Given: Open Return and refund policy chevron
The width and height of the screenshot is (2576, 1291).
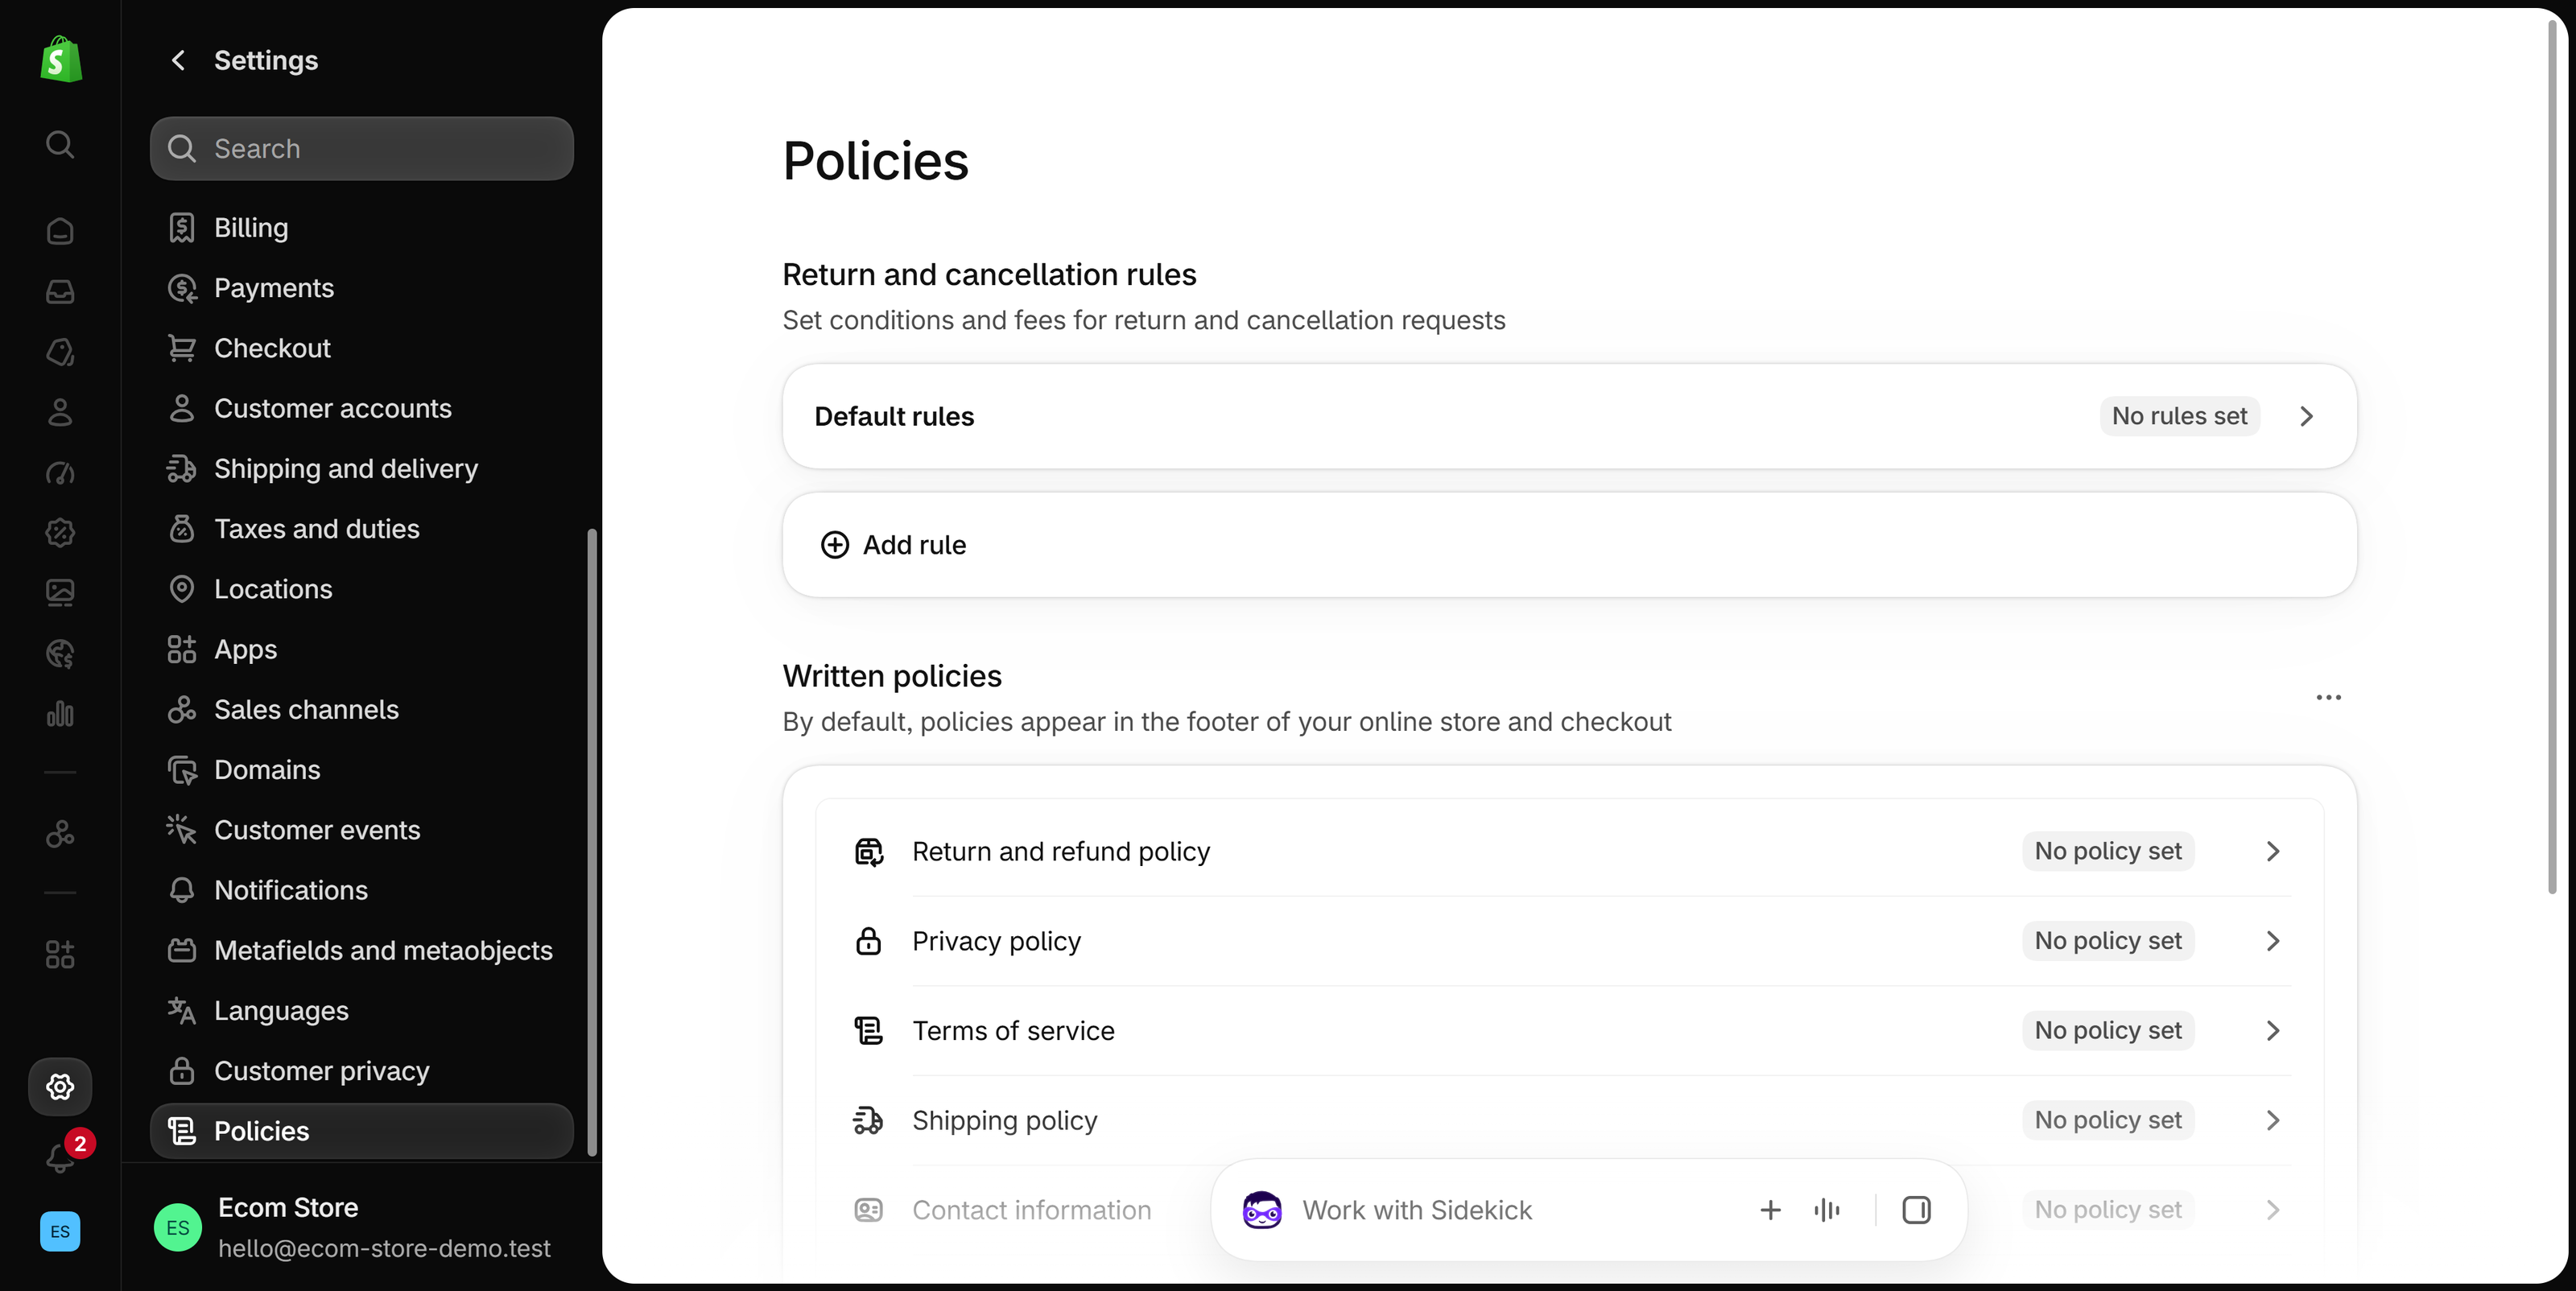Looking at the screenshot, I should 2273,851.
